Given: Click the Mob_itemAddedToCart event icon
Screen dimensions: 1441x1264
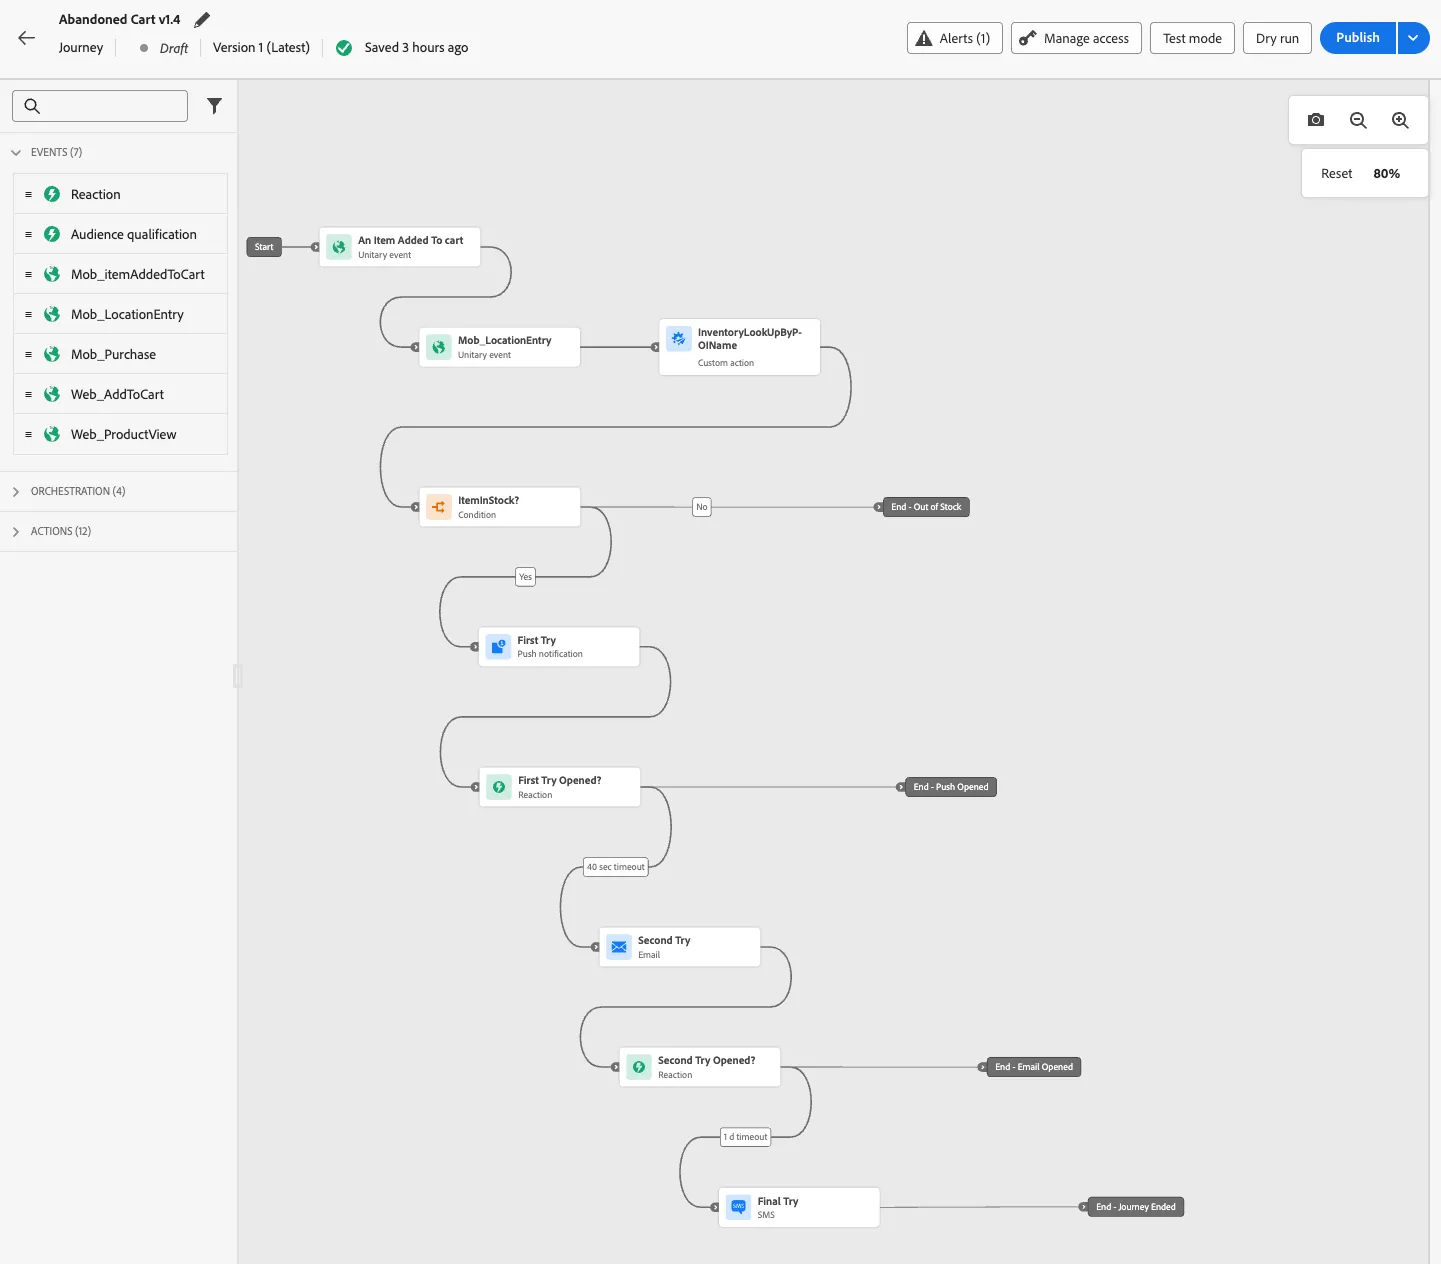Looking at the screenshot, I should click(52, 274).
